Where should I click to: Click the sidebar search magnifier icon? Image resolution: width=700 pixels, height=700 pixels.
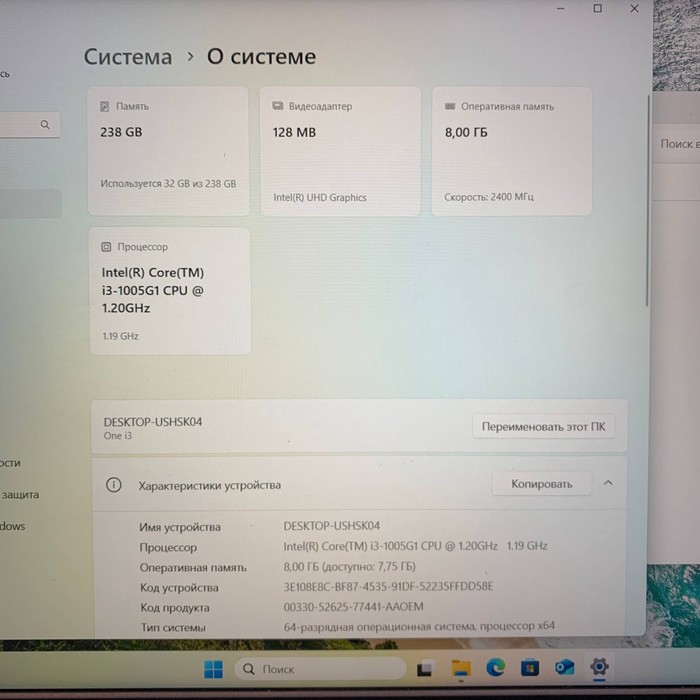pos(45,125)
